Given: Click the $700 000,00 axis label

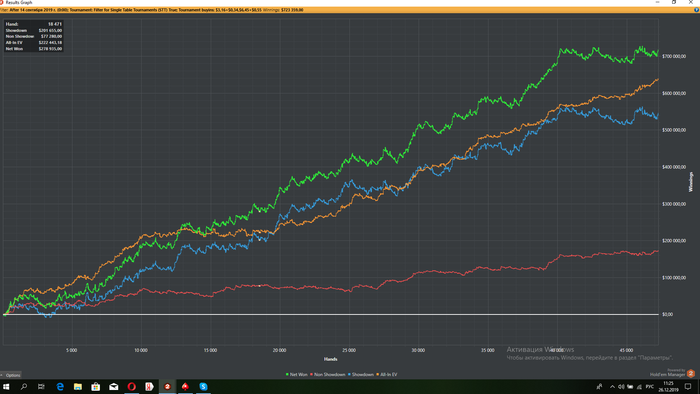Looking at the screenshot, I should [x=674, y=57].
